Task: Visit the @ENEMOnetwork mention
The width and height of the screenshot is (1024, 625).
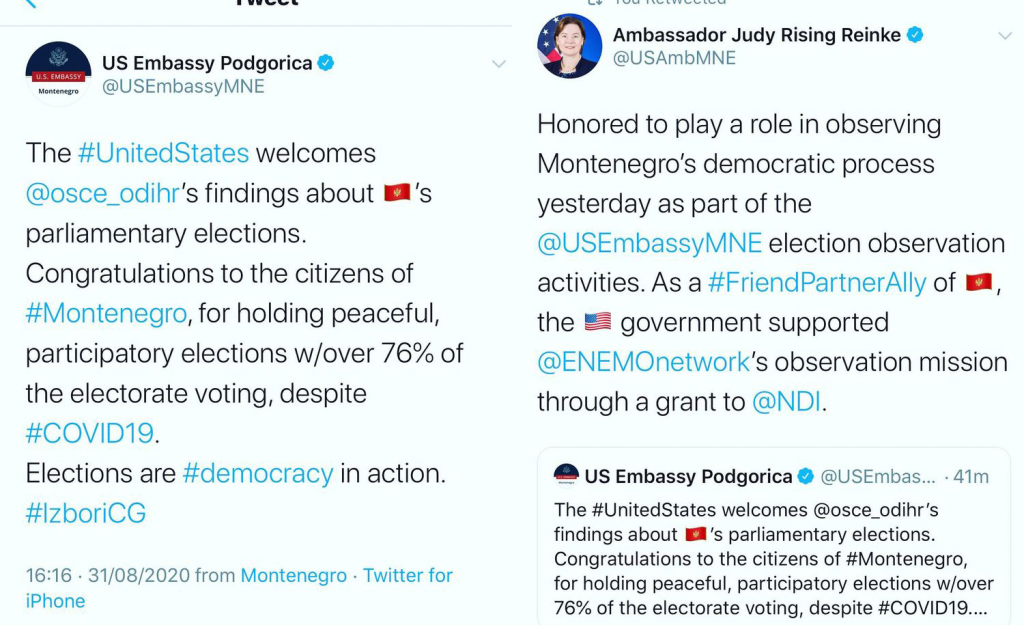Action: 644,362
